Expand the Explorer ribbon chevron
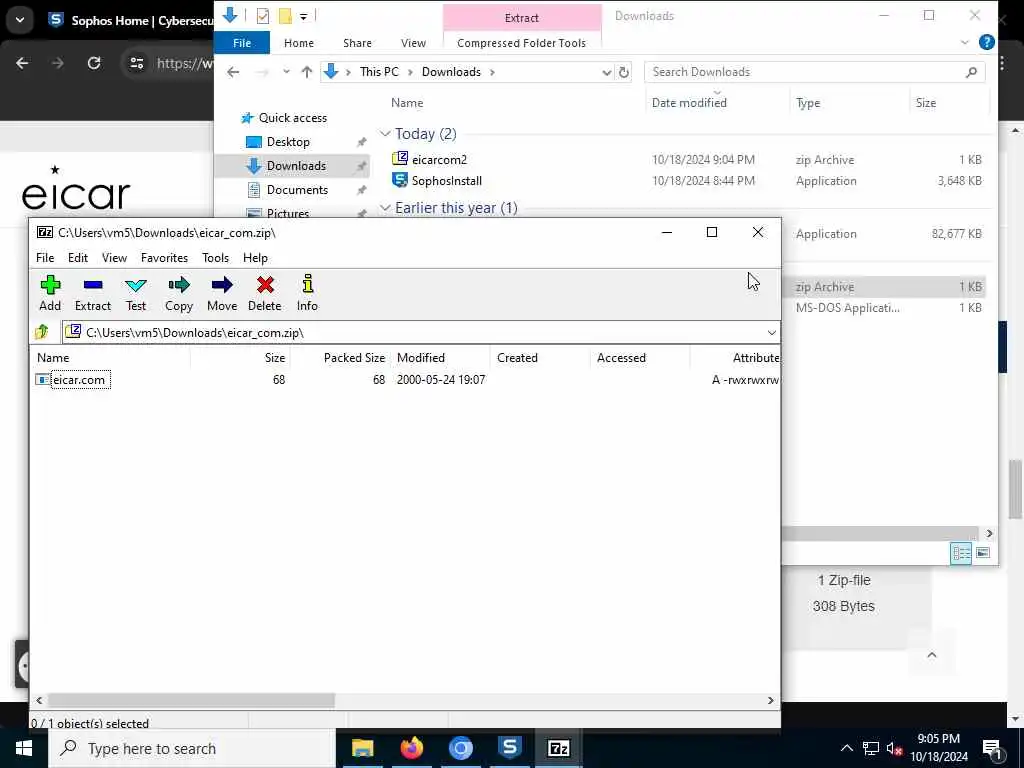1024x768 pixels. point(965,42)
